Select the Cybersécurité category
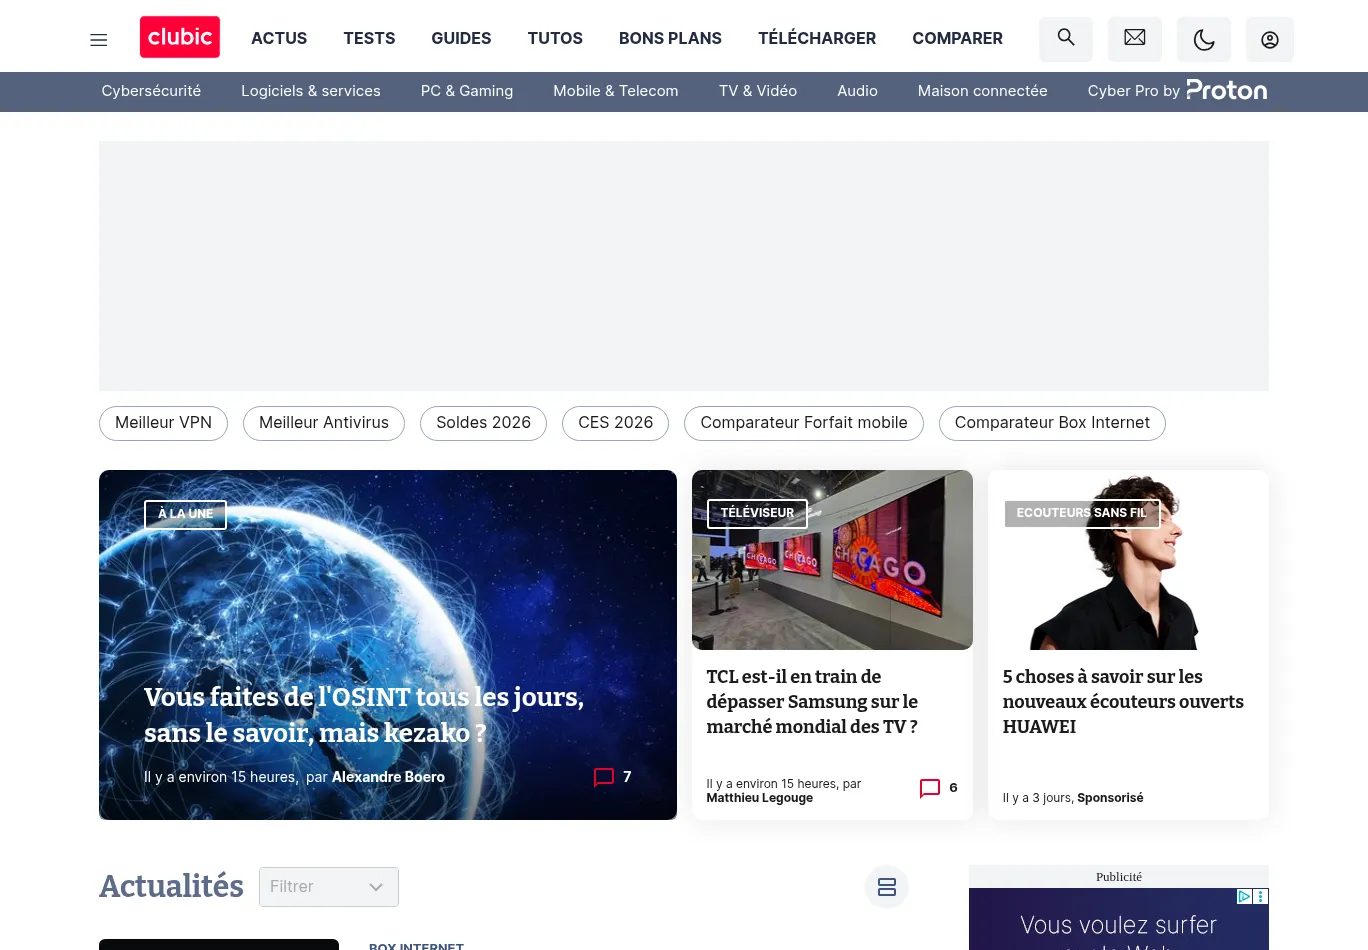 [151, 91]
